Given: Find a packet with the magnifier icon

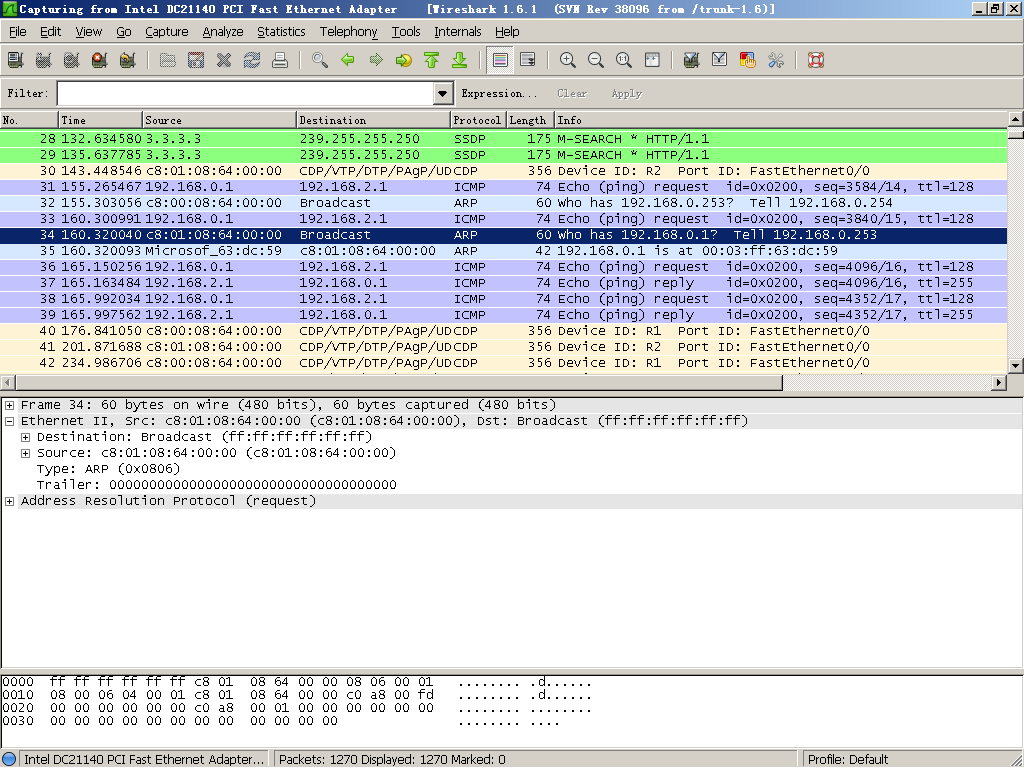Looking at the screenshot, I should [x=320, y=60].
